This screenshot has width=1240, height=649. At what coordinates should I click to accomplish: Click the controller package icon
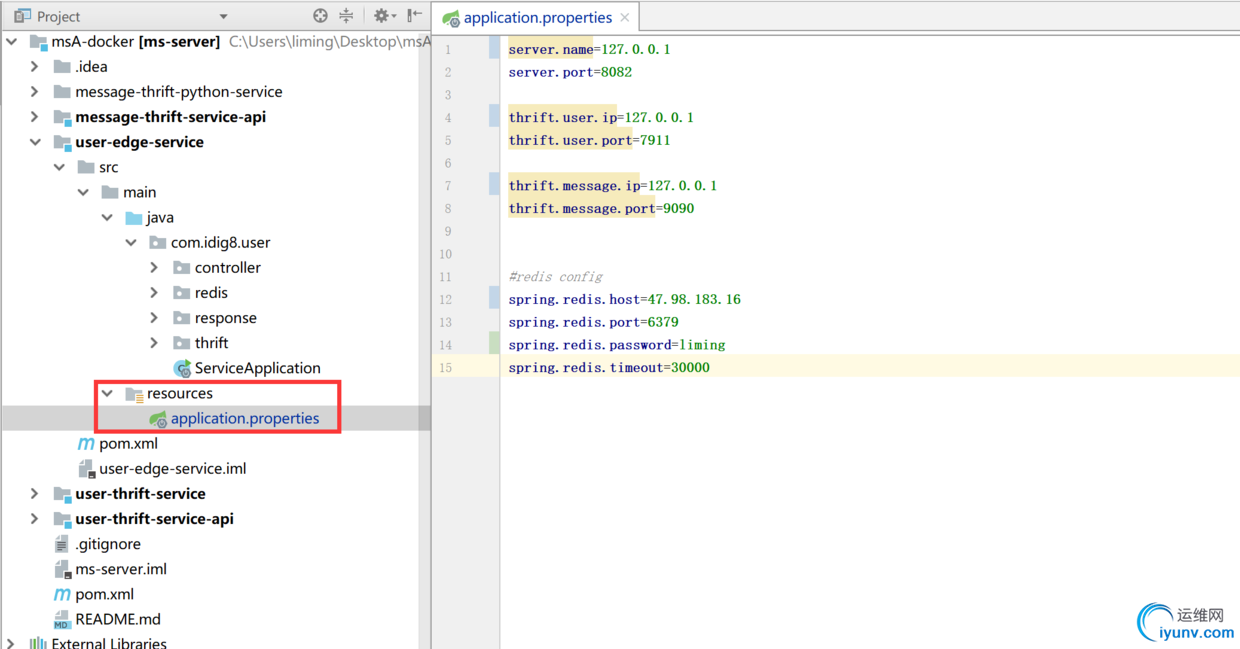[182, 268]
